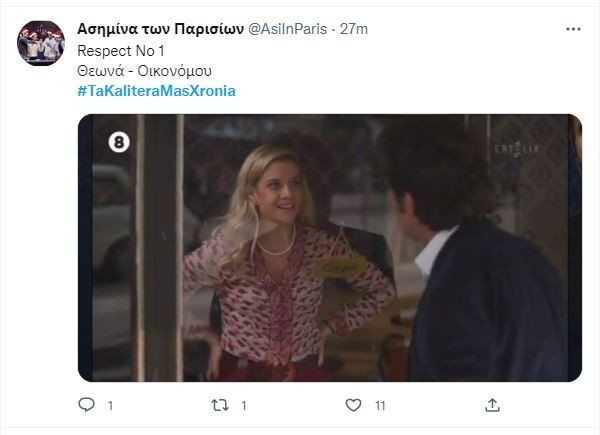This screenshot has height=435, width=600.
Task: Like the tweet with the heart icon
Action: (353, 405)
